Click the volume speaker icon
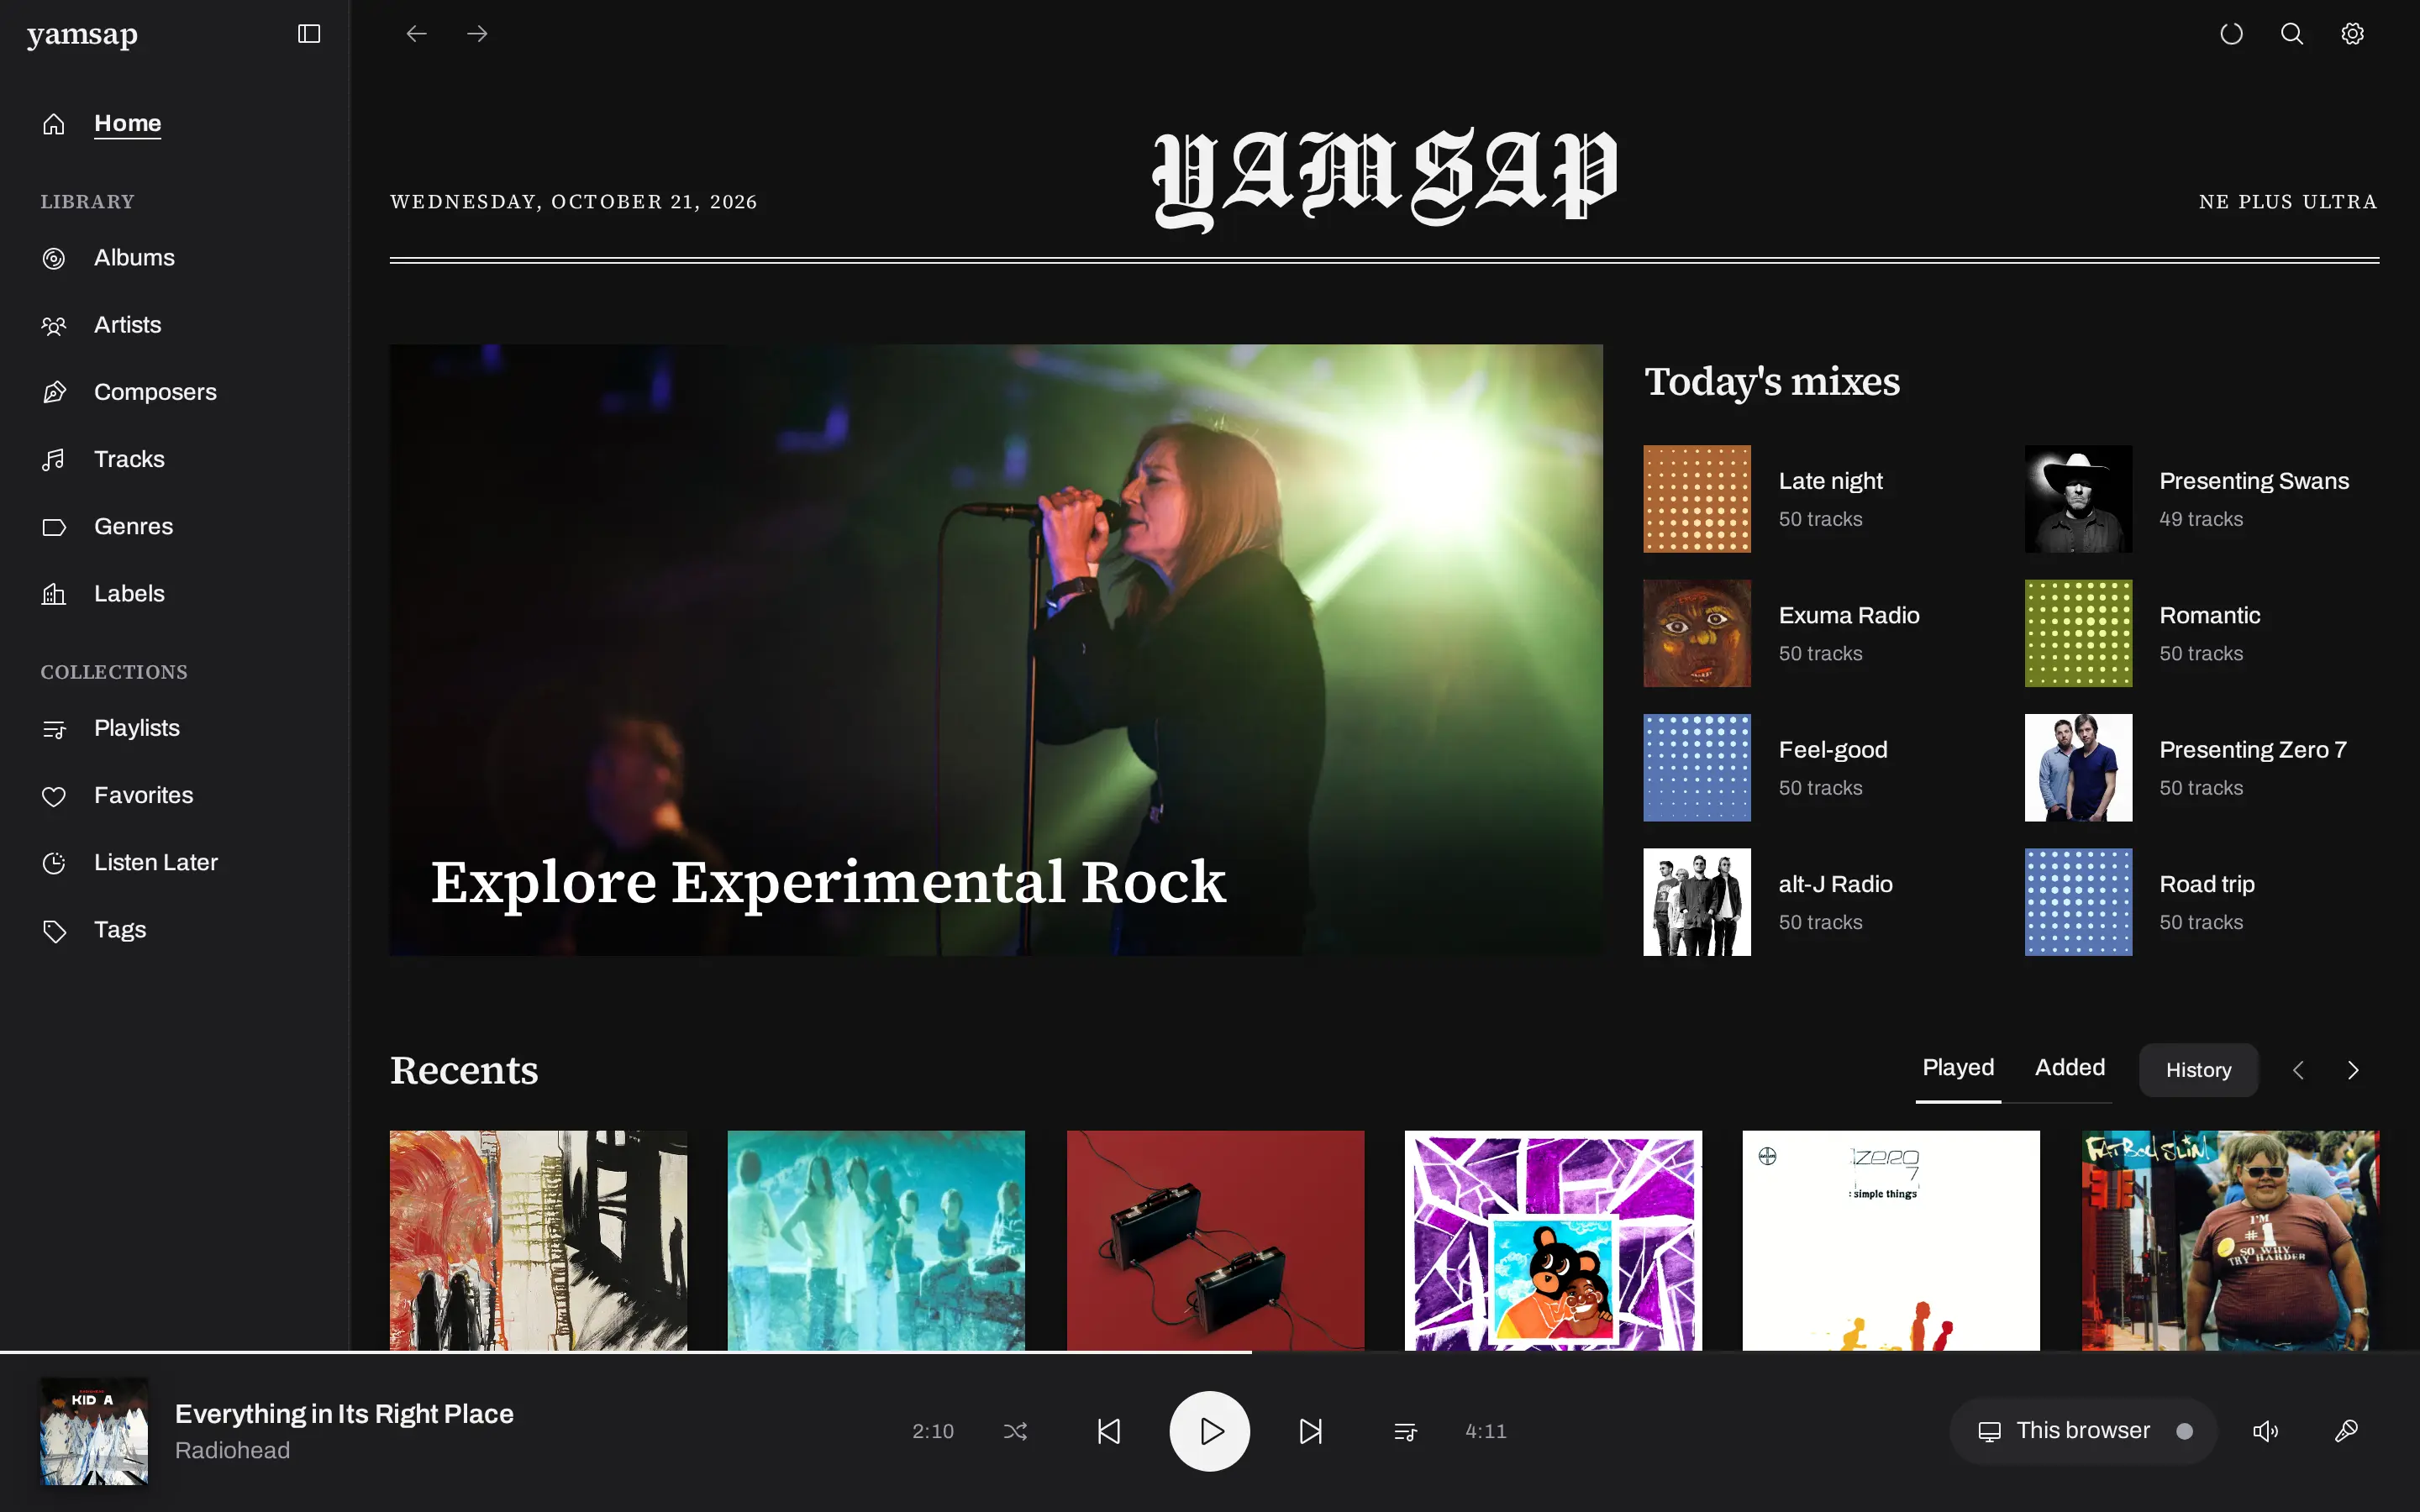This screenshot has width=2420, height=1512. [x=2265, y=1431]
